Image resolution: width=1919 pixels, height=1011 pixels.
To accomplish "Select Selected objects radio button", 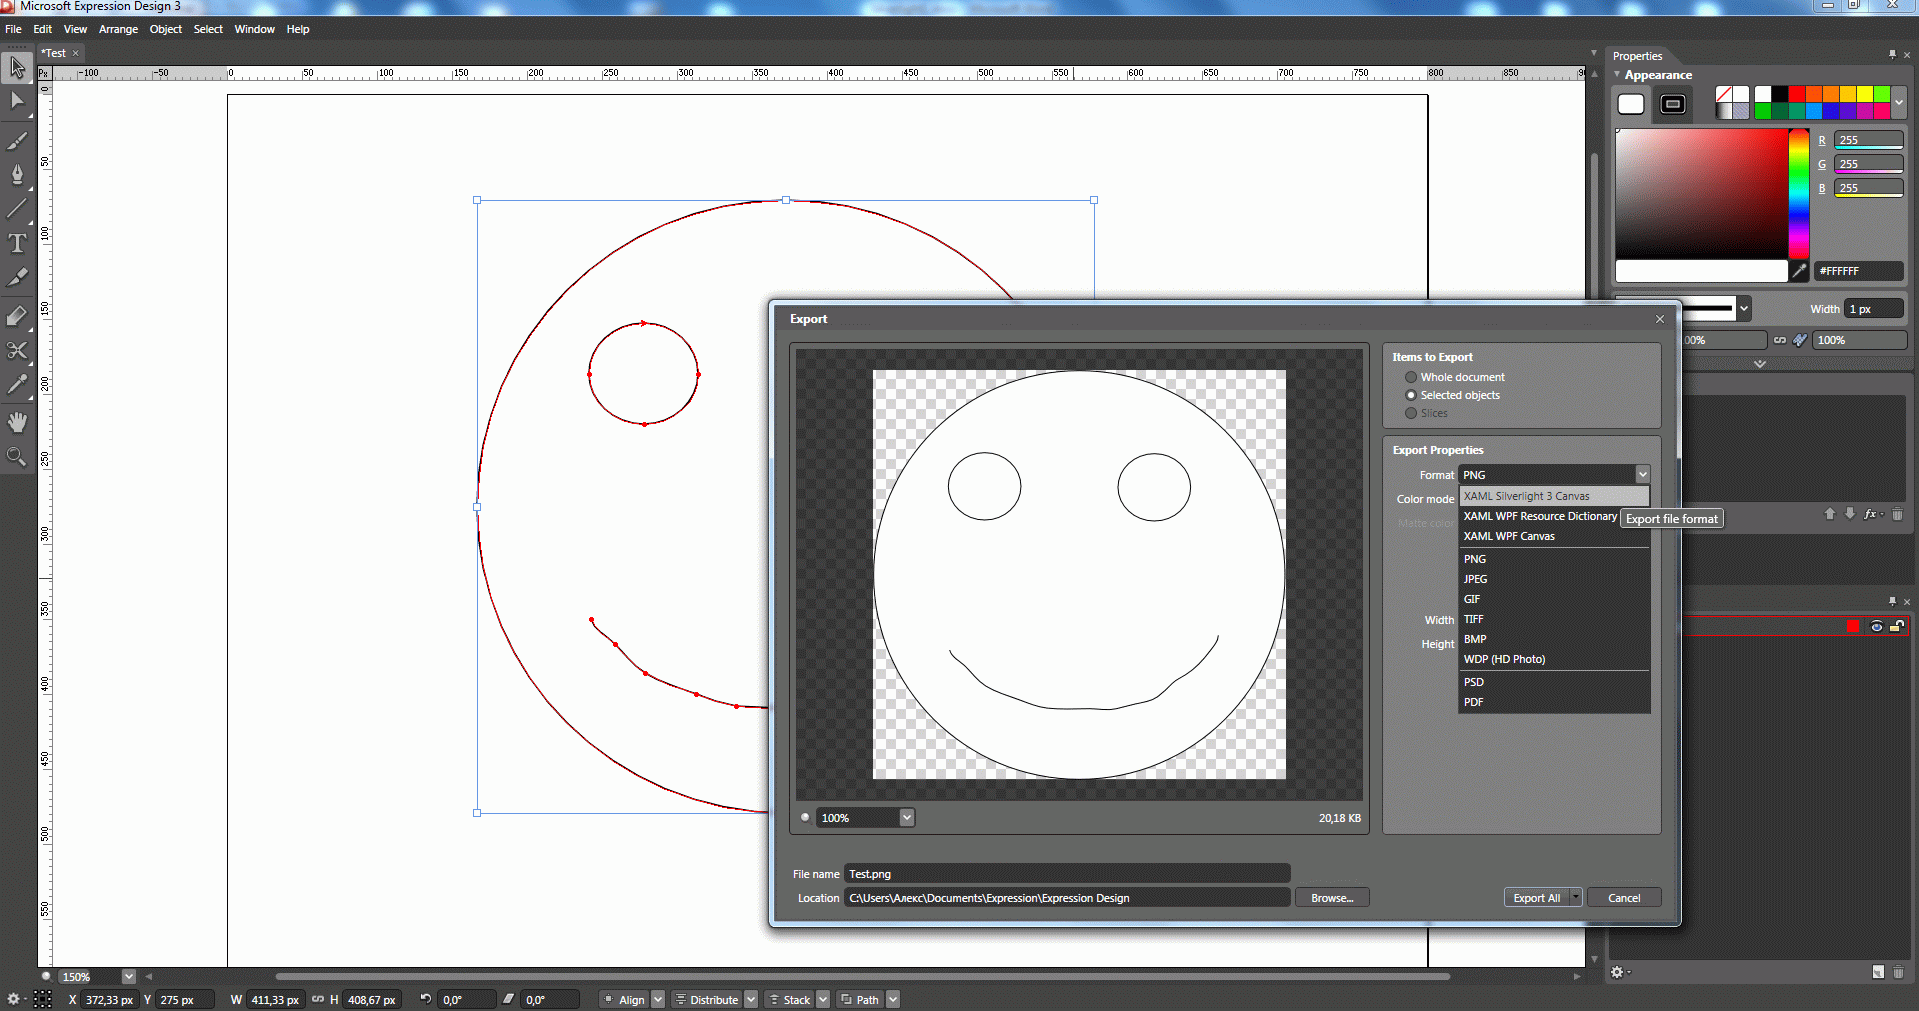I will tap(1411, 395).
